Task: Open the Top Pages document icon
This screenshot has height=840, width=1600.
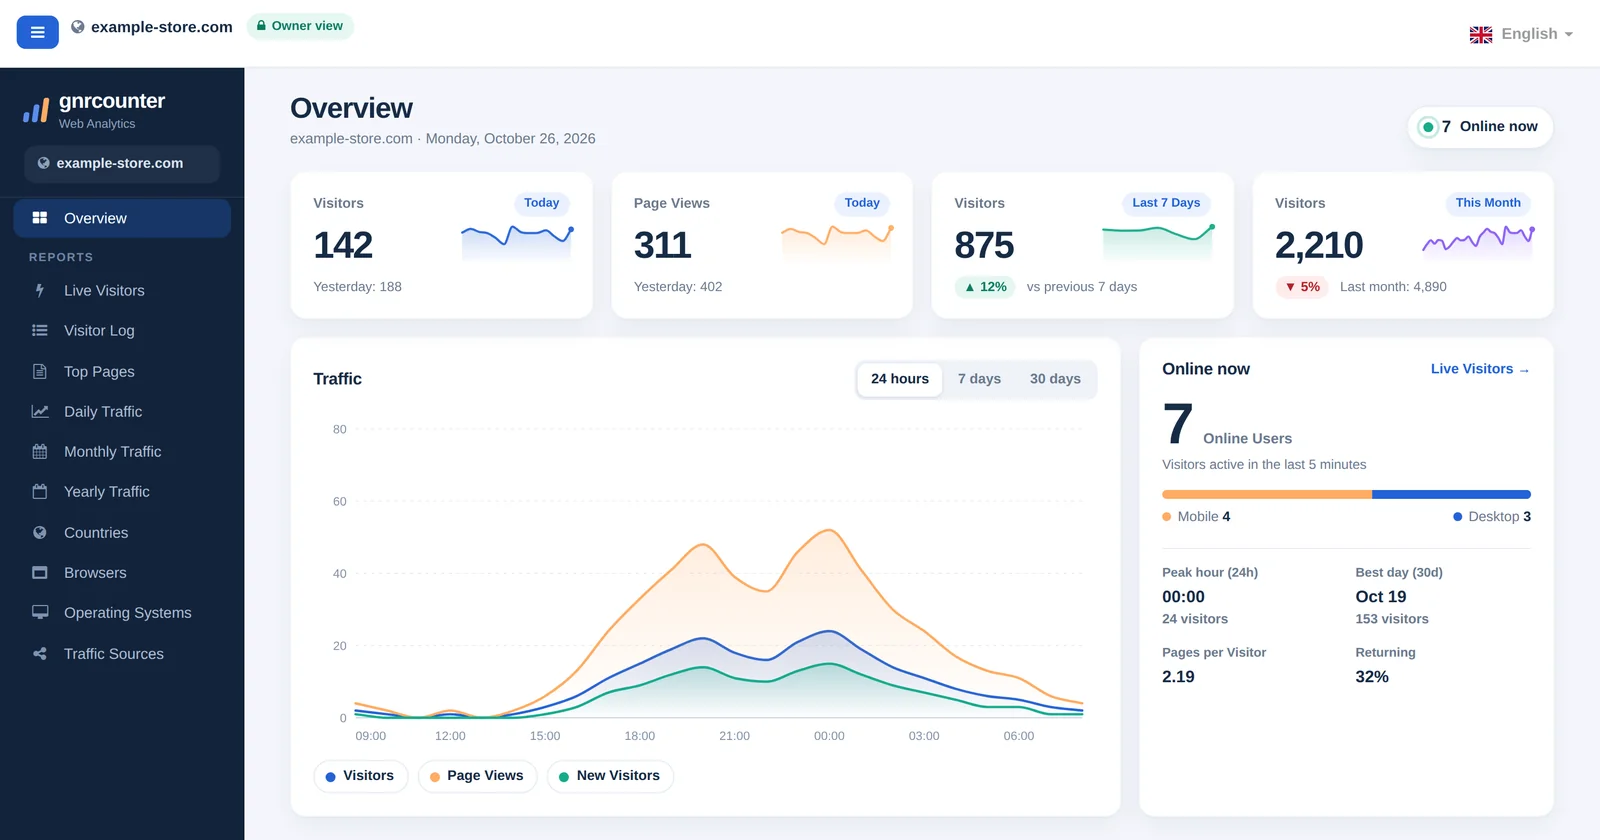Action: pos(40,371)
